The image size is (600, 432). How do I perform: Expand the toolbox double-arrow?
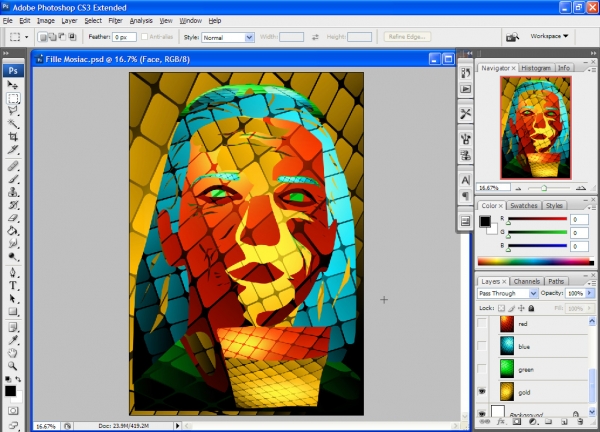click(x=6, y=53)
